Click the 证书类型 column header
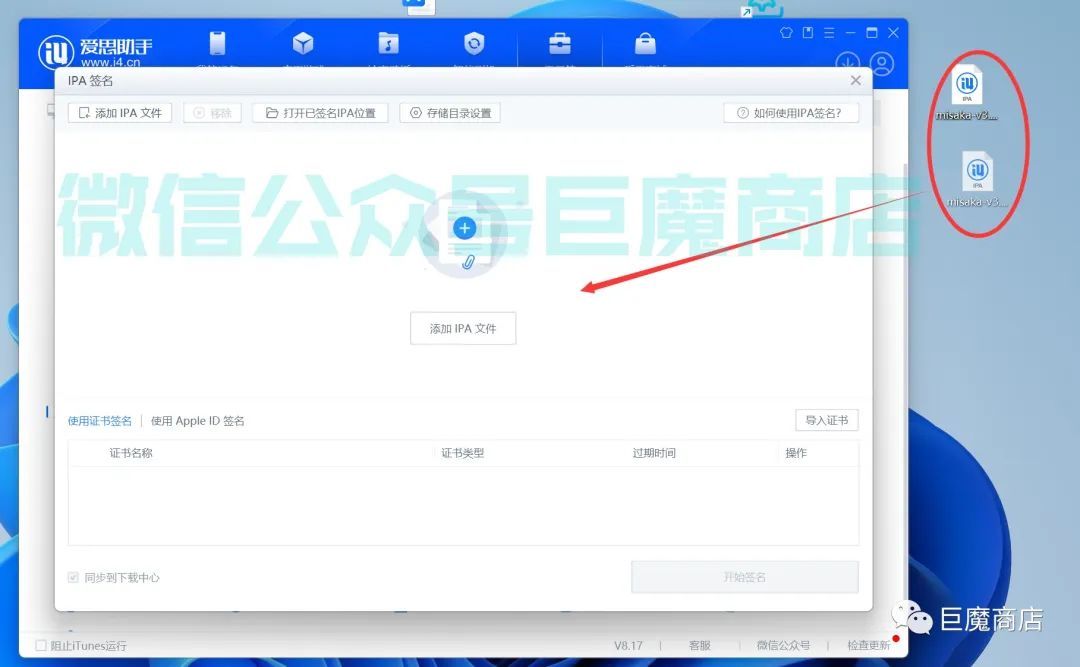 pyautogui.click(x=463, y=453)
